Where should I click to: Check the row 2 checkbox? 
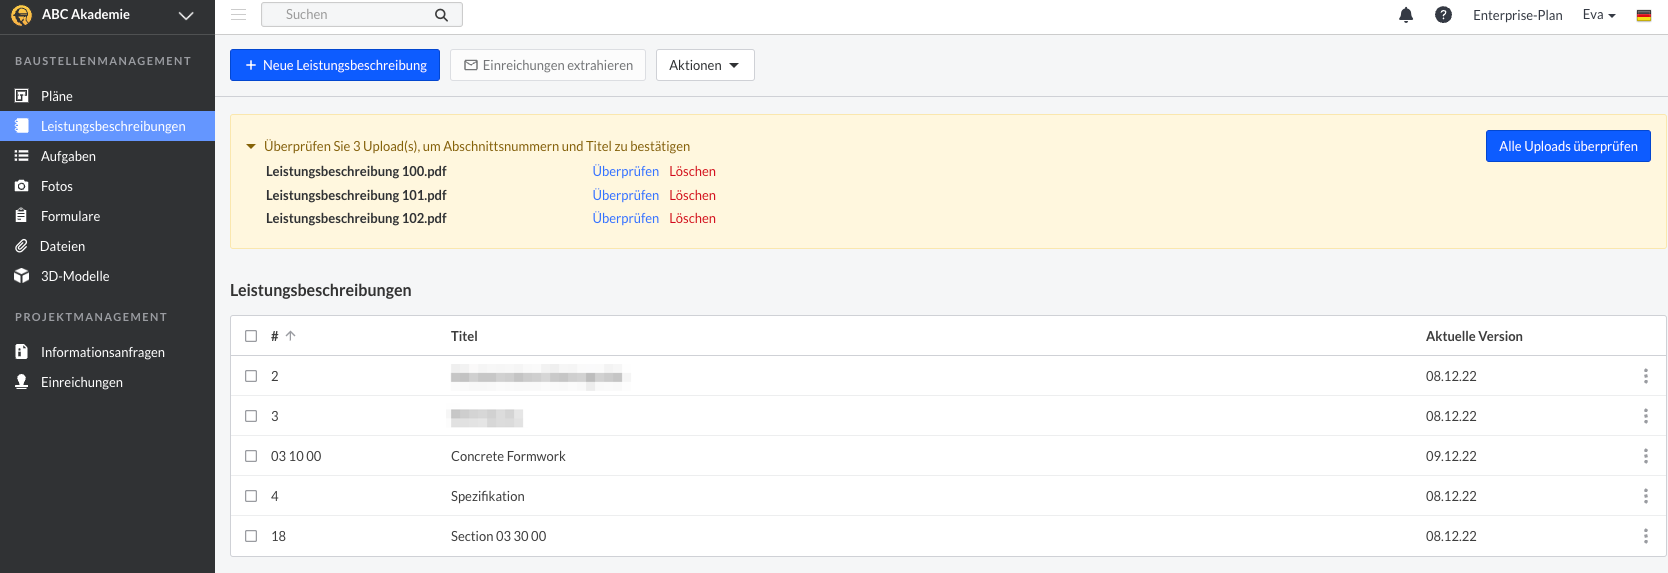251,376
